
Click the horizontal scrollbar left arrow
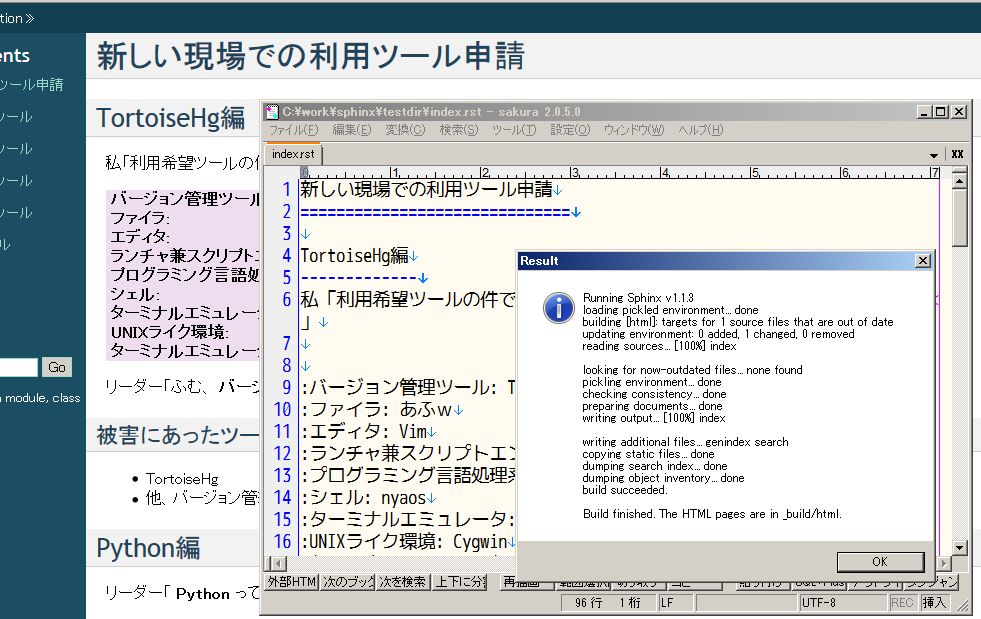273,564
